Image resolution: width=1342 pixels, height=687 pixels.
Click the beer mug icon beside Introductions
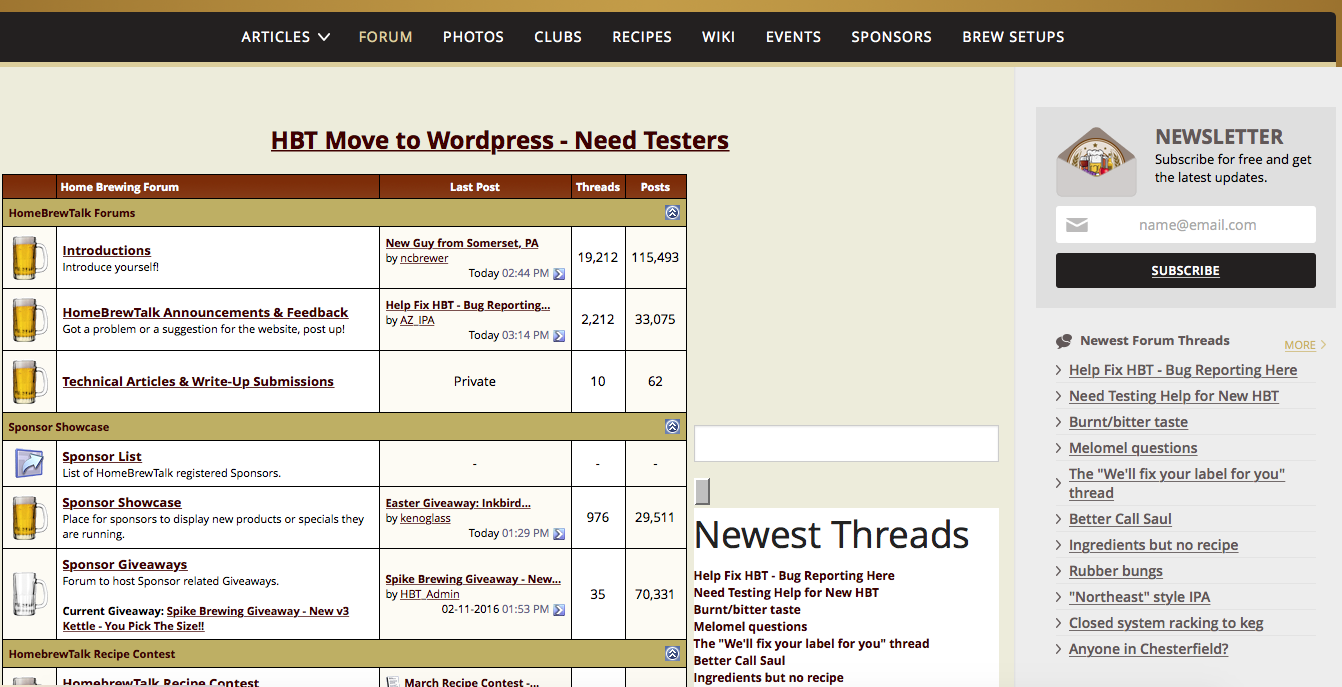click(29, 258)
